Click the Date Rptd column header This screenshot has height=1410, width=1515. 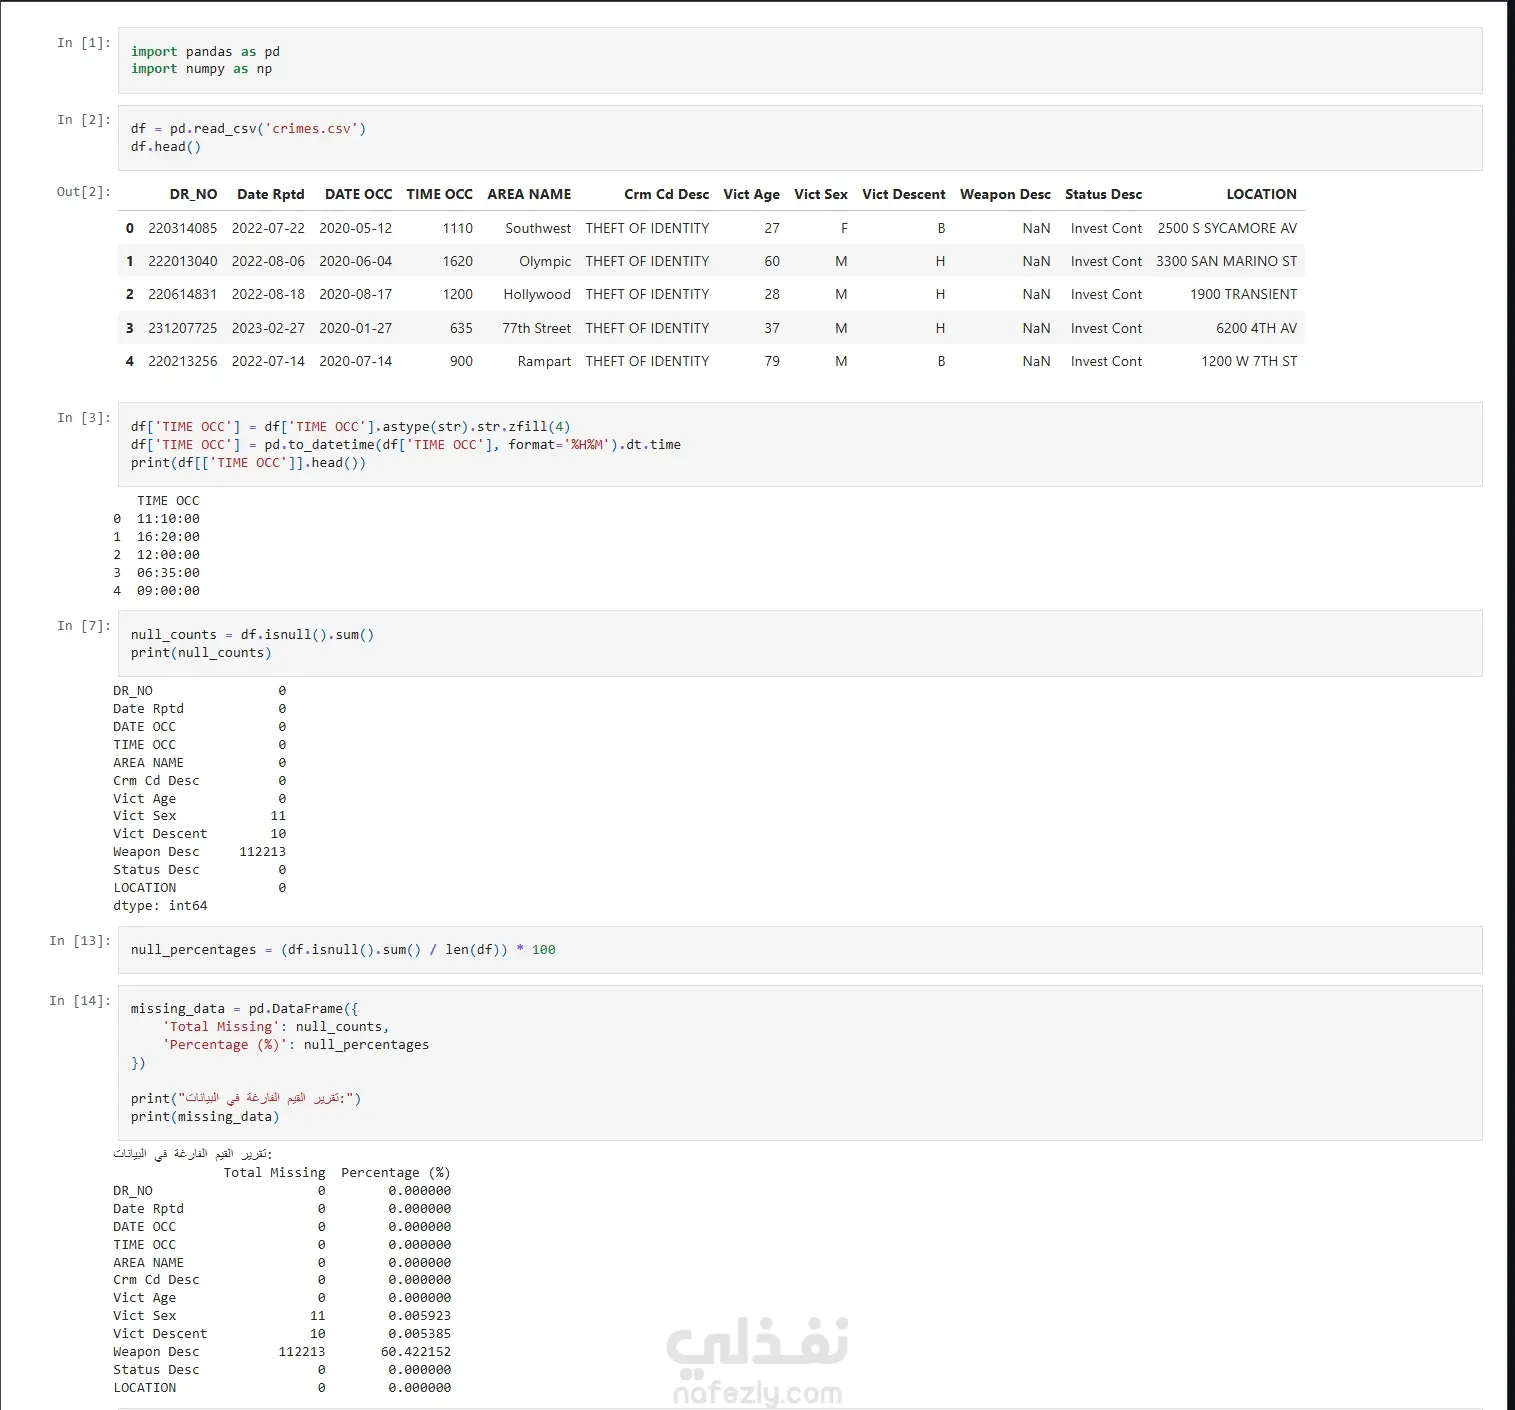[270, 194]
